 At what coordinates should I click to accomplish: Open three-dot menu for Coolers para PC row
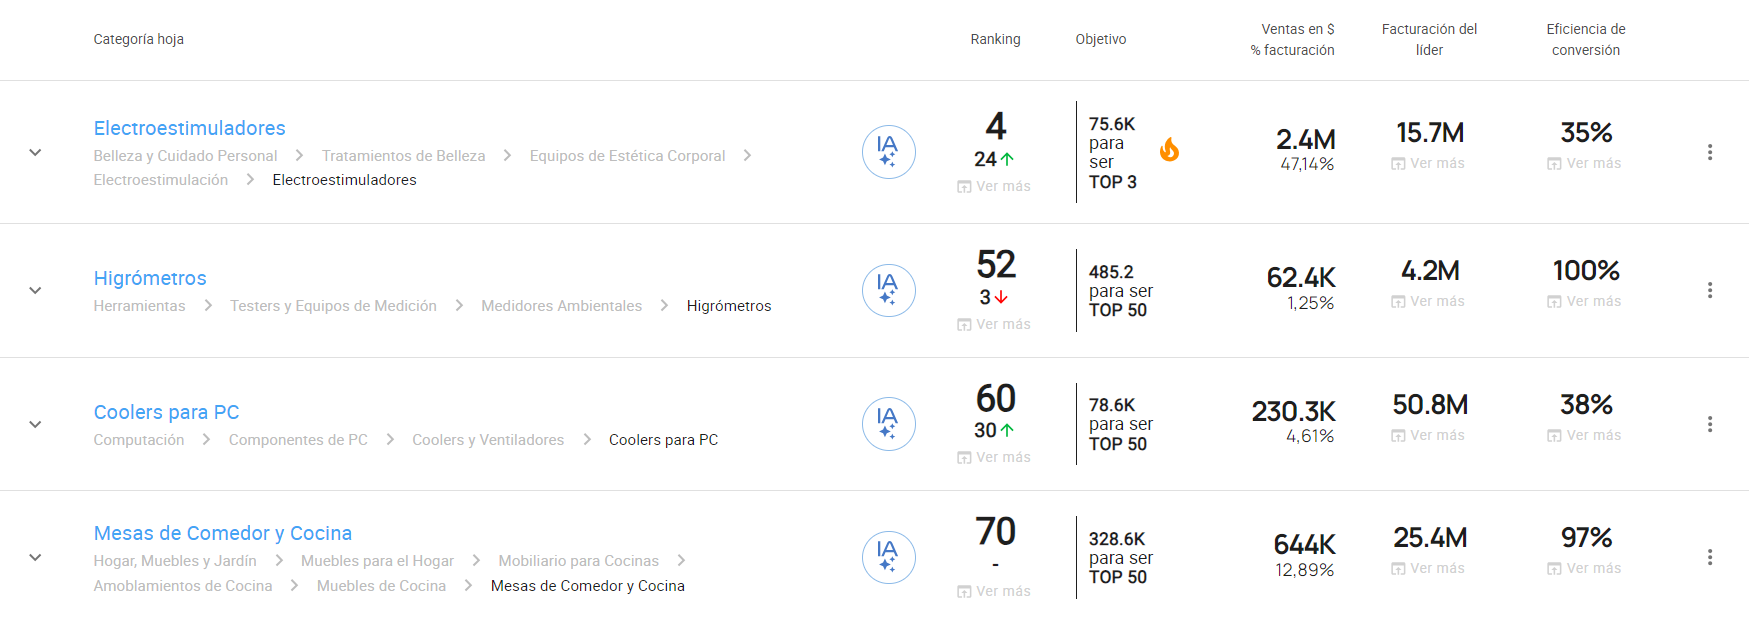(x=1709, y=424)
